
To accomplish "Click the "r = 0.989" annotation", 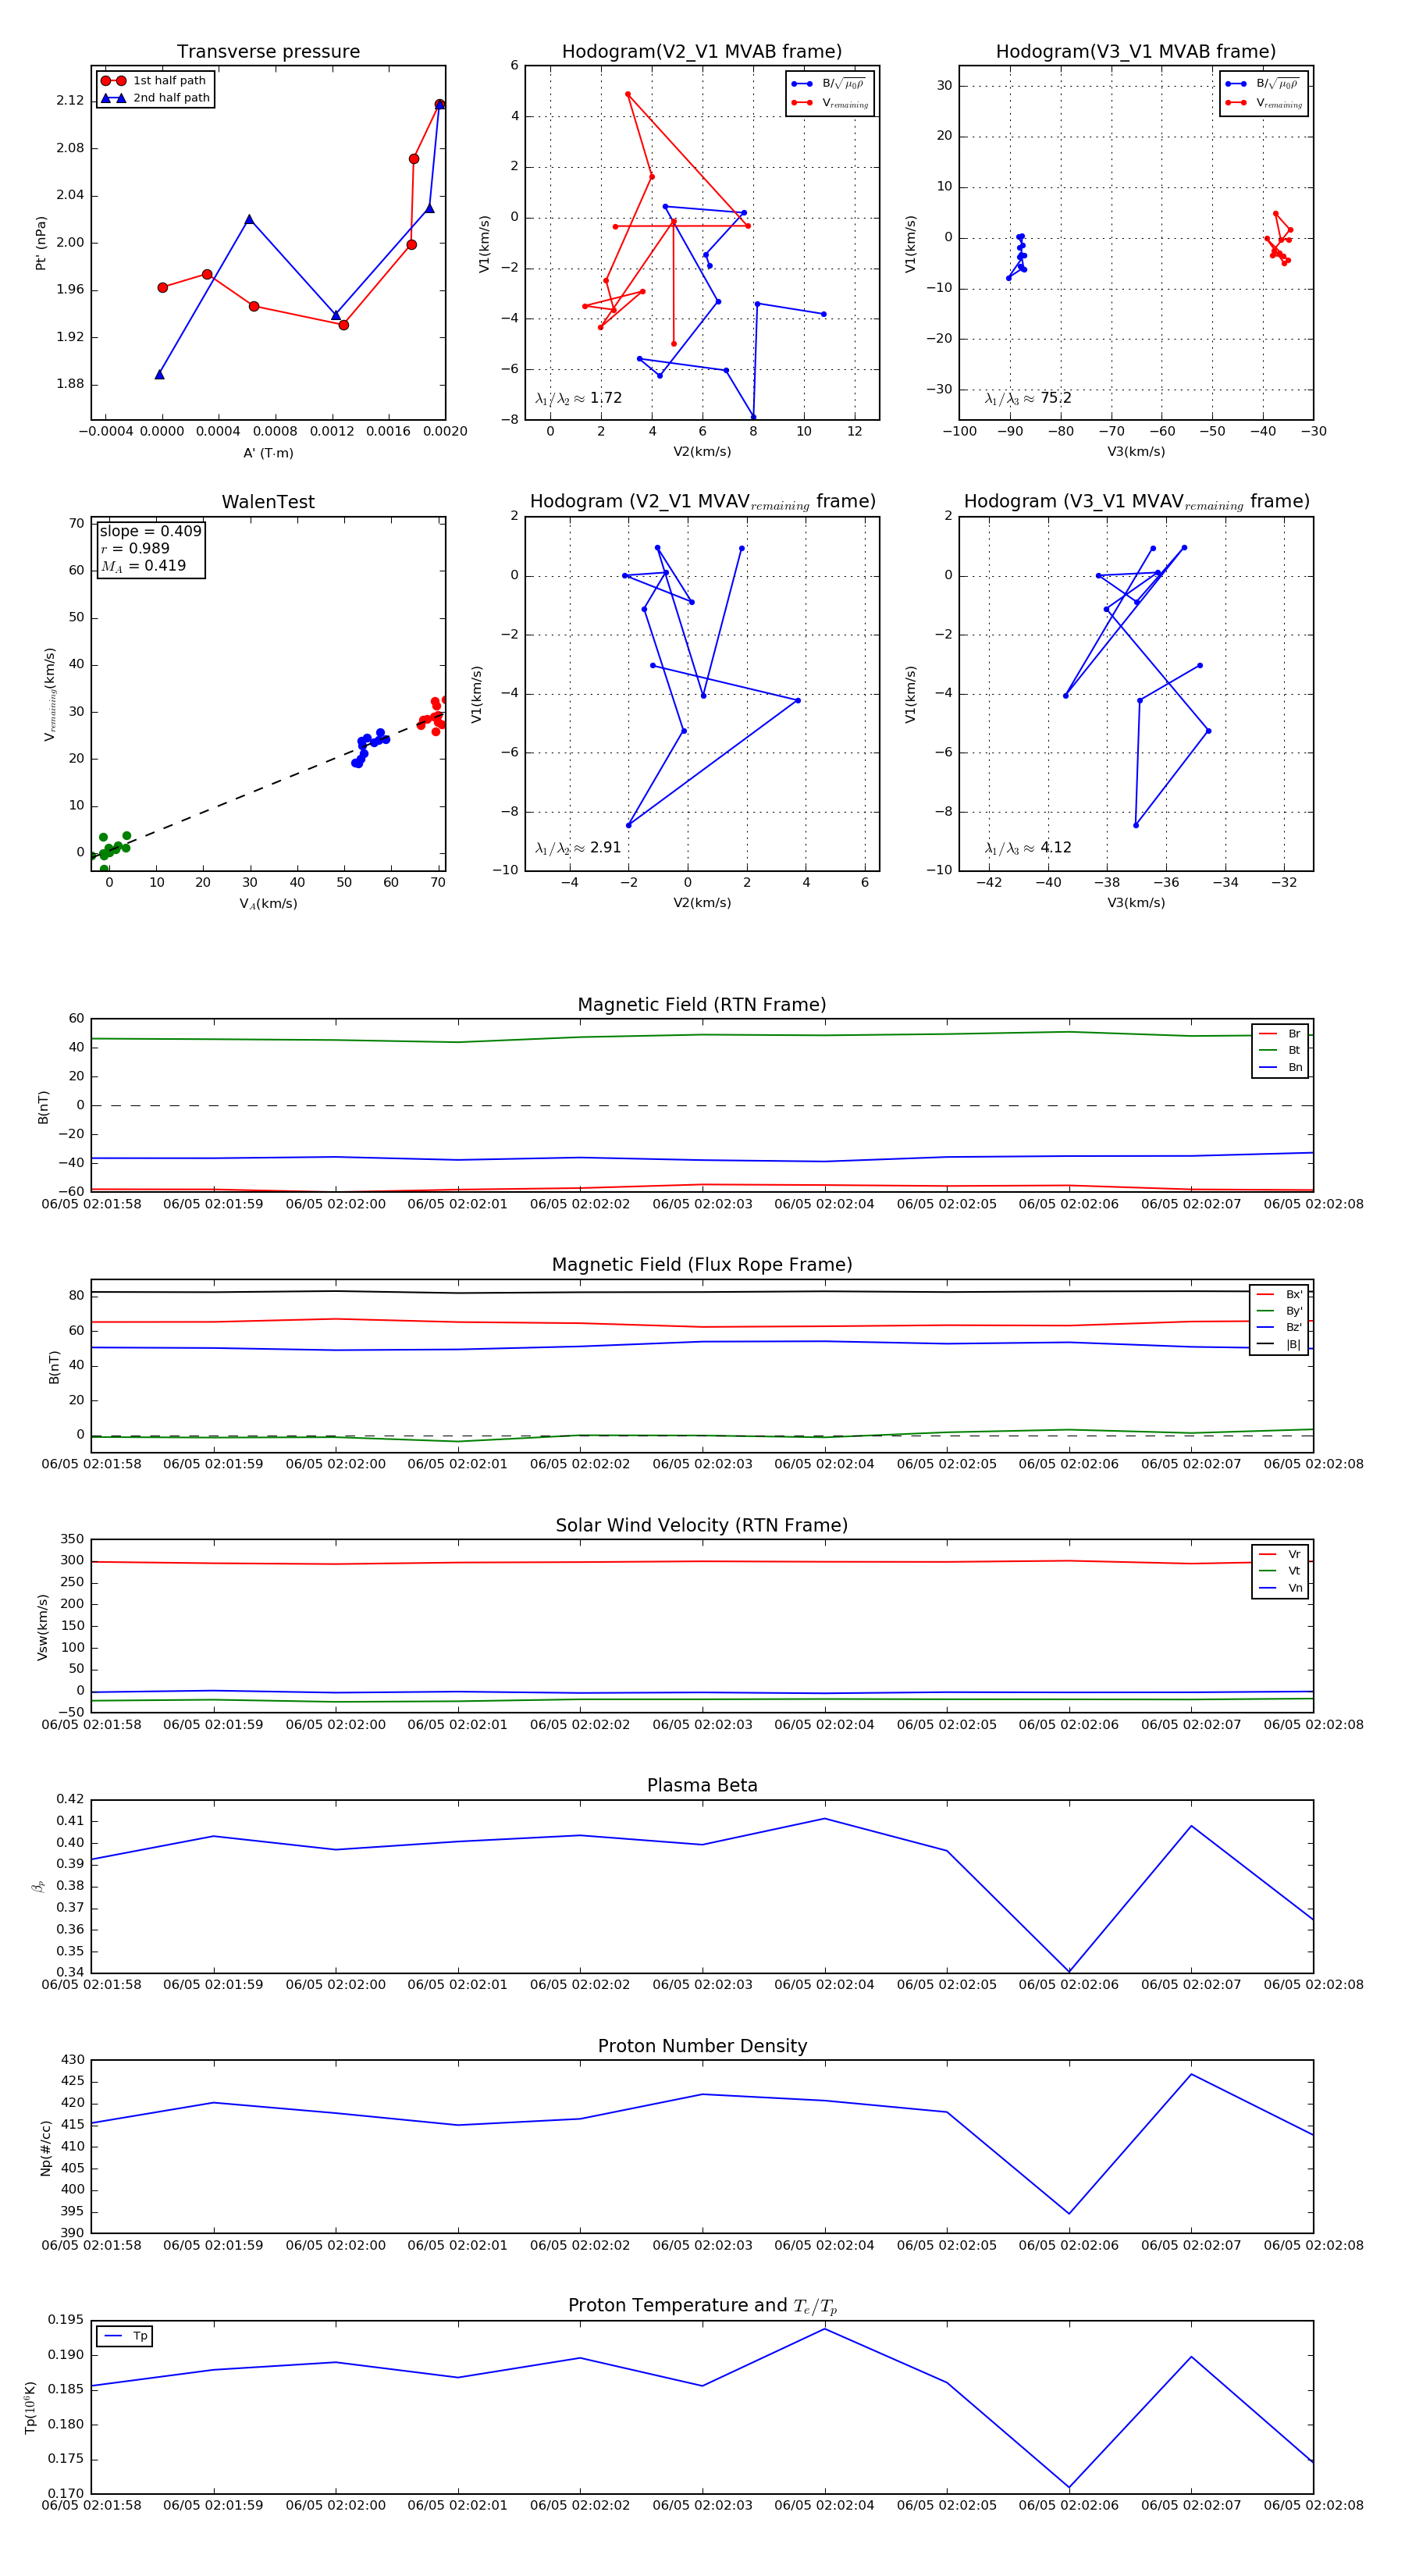I will 135,549.
